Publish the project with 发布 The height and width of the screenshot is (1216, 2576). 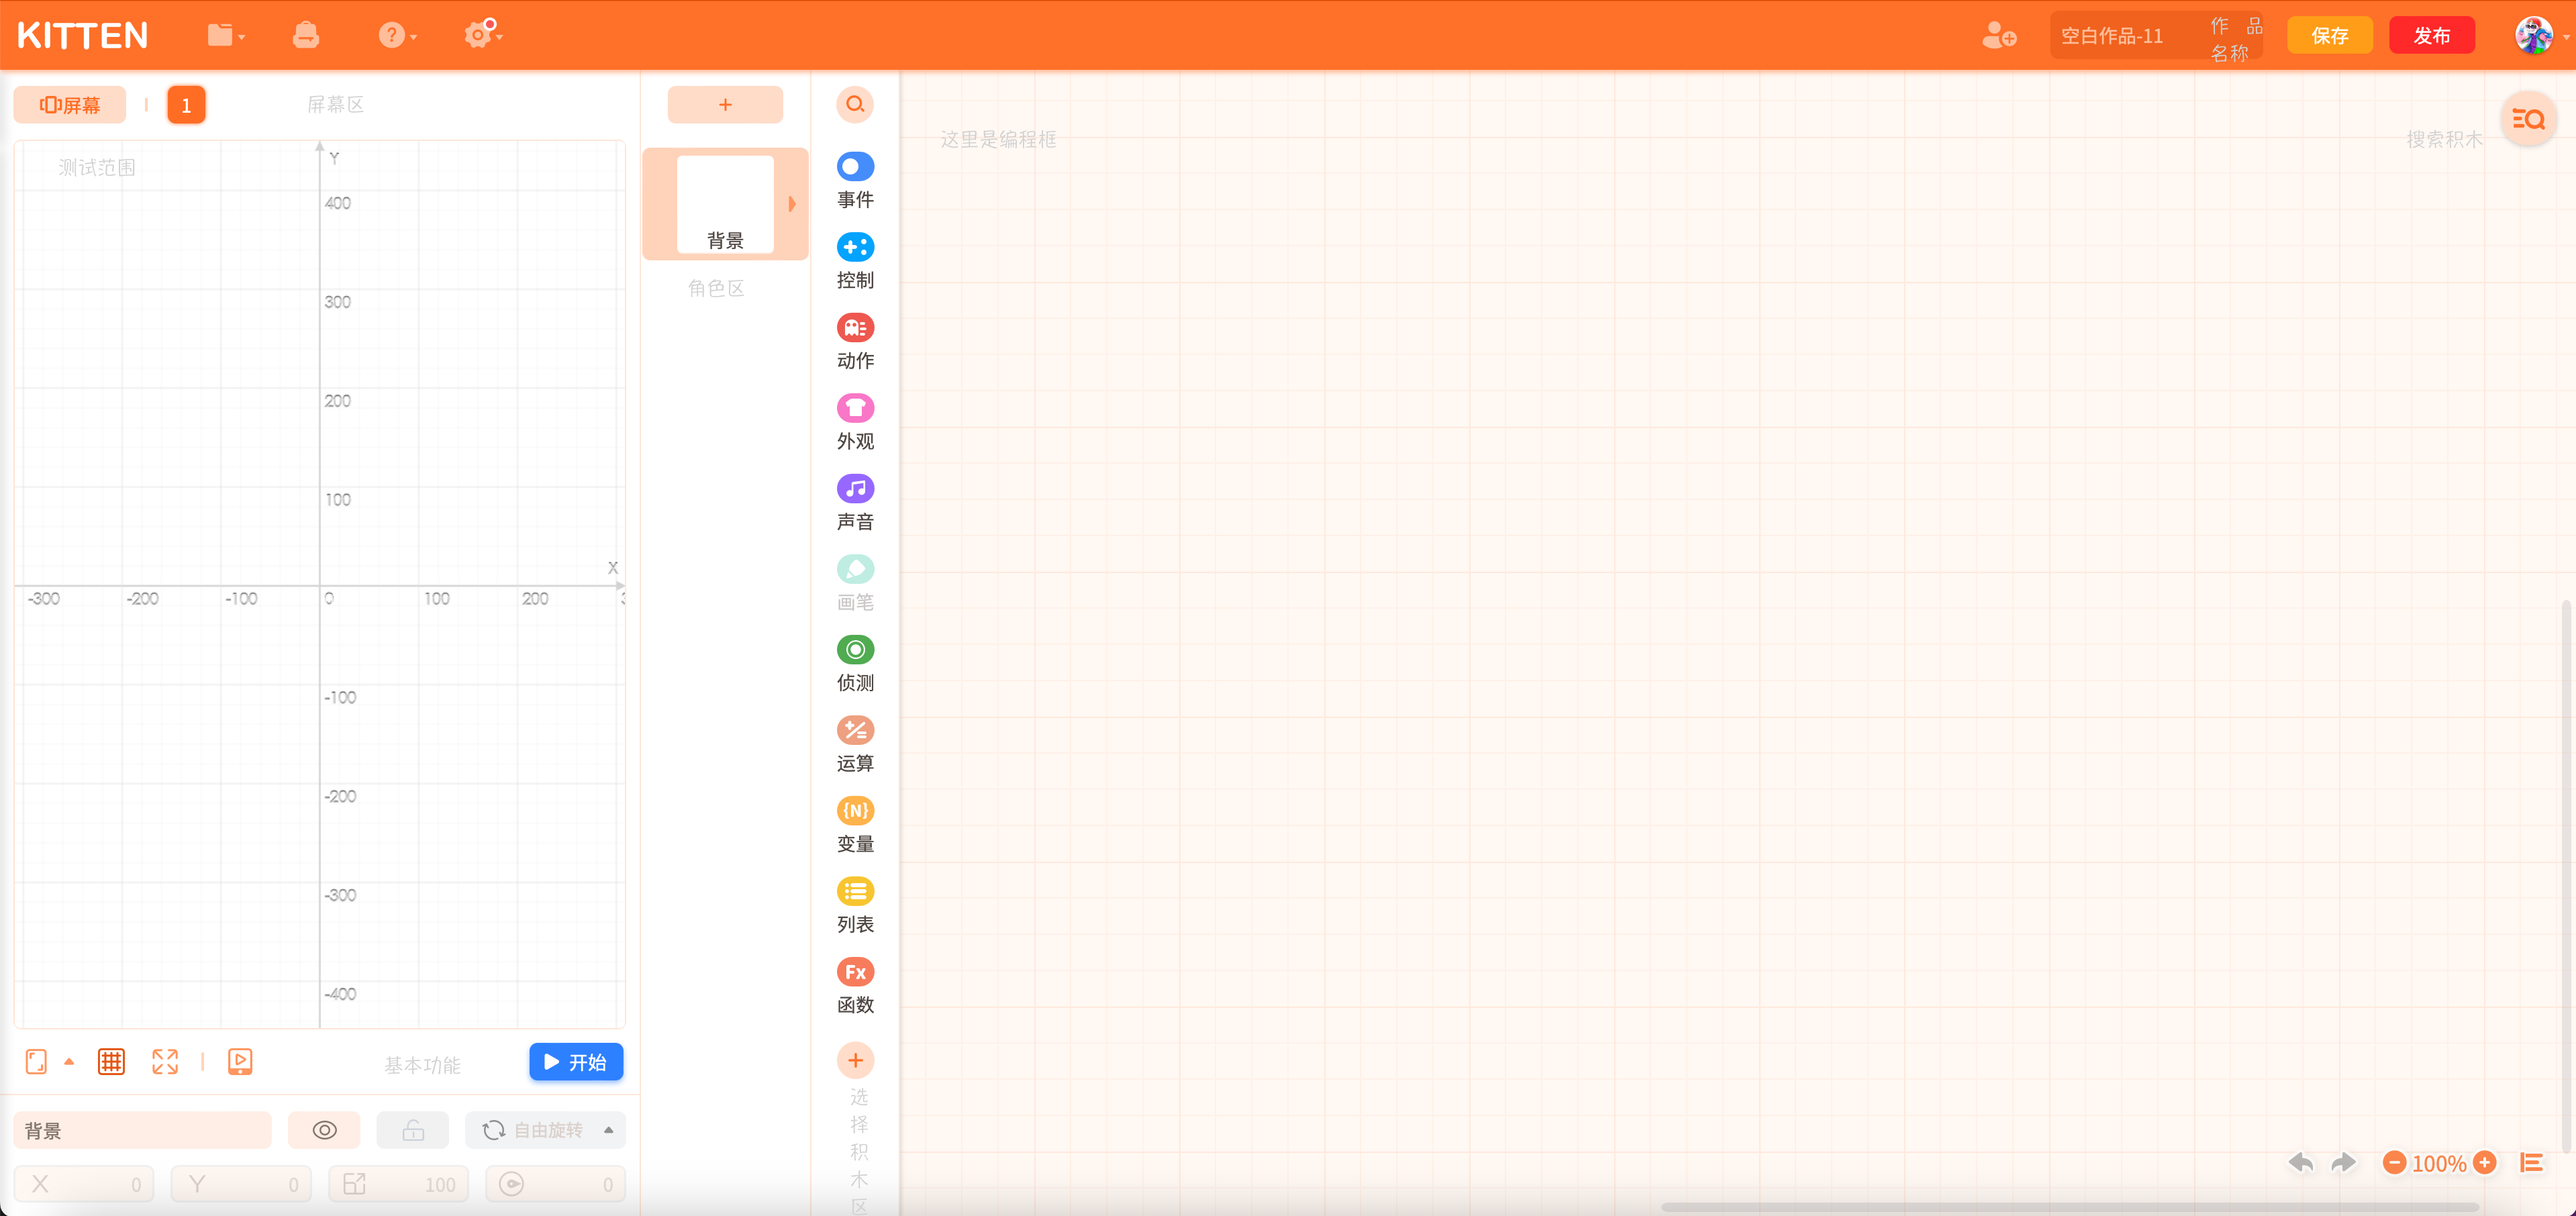pos(2432,36)
